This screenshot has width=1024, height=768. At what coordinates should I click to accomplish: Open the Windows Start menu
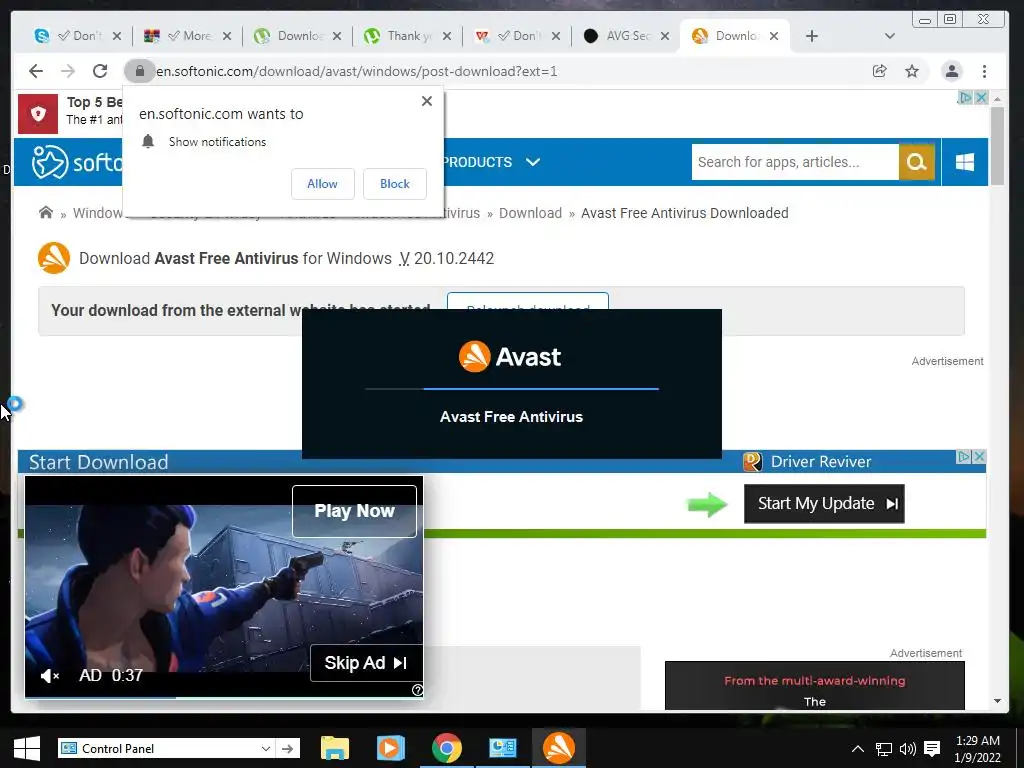tap(26, 748)
